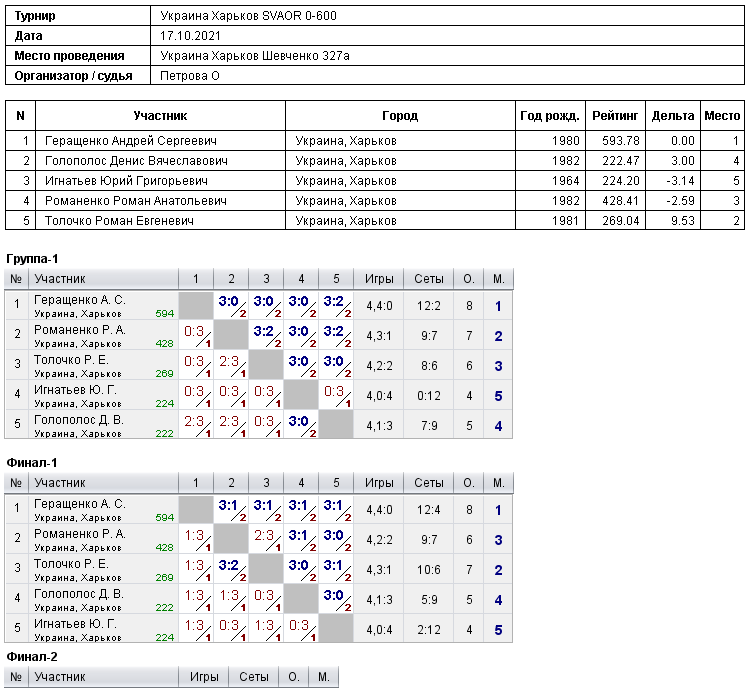Screen dimensions: 750x692
Task: Click the 'Финал-2' section heading
Action: tap(32, 657)
